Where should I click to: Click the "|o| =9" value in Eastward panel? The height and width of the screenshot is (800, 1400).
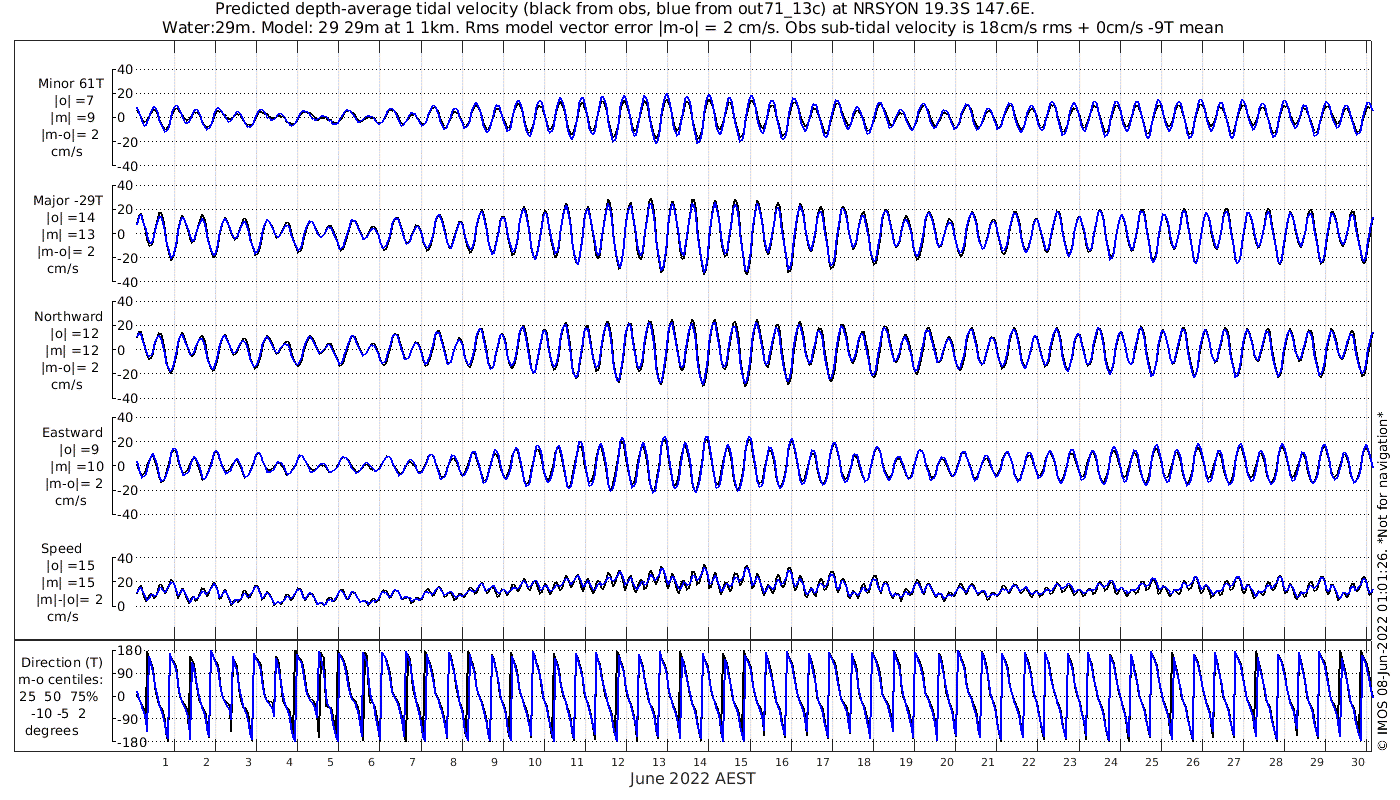[x=78, y=449]
